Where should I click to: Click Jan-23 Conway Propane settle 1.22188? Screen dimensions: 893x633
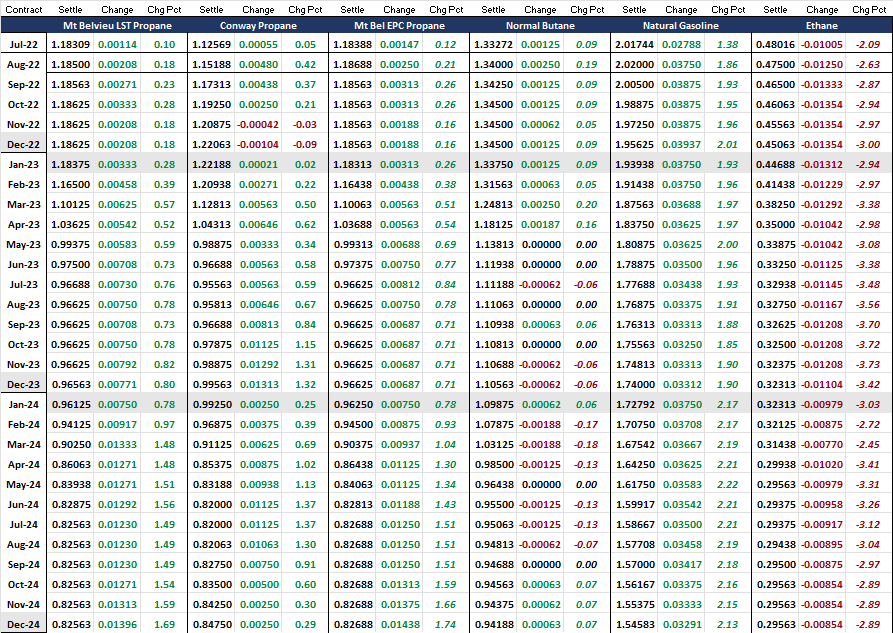(211, 165)
